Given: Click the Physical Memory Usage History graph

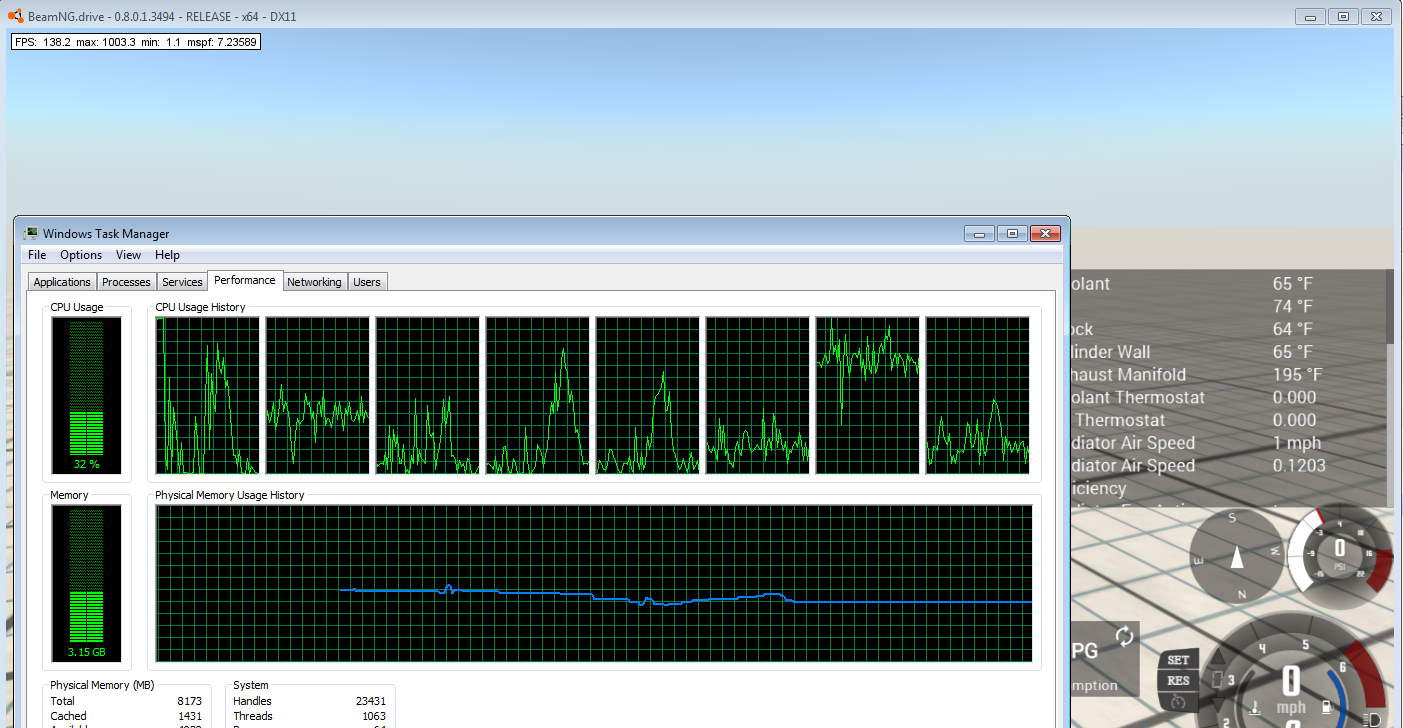Looking at the screenshot, I should 594,583.
